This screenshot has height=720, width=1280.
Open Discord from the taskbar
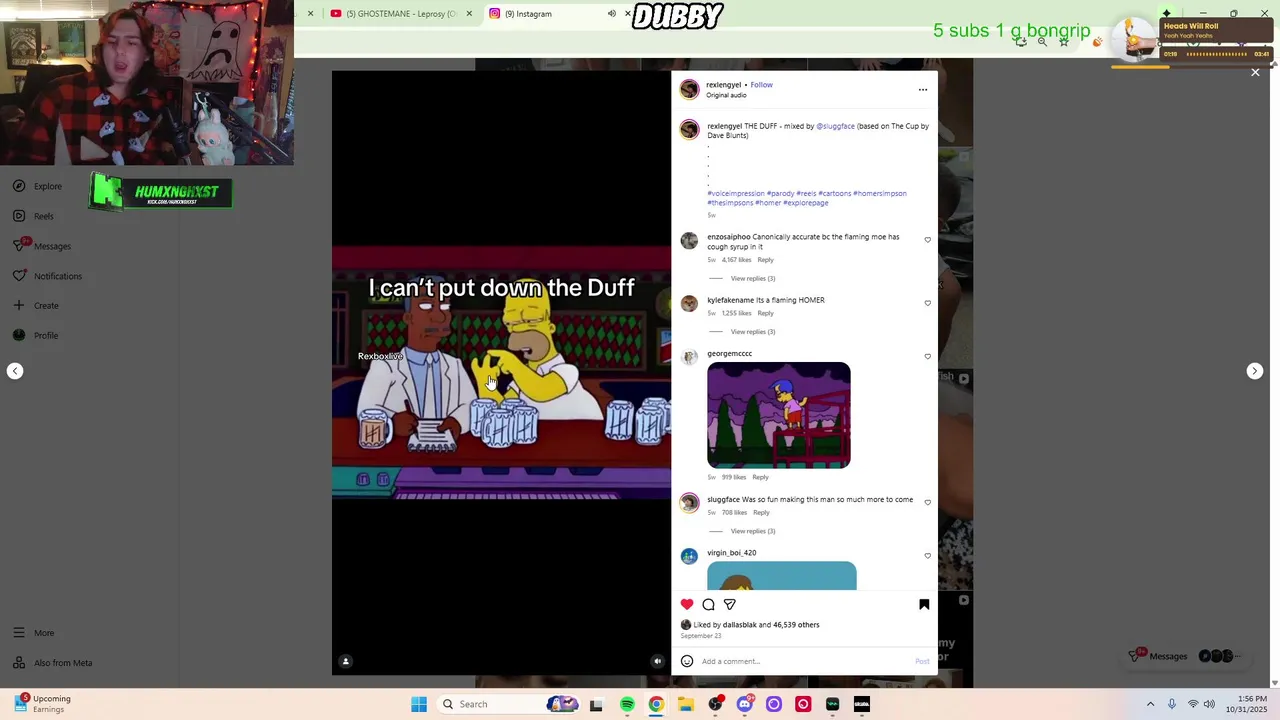(x=744, y=704)
